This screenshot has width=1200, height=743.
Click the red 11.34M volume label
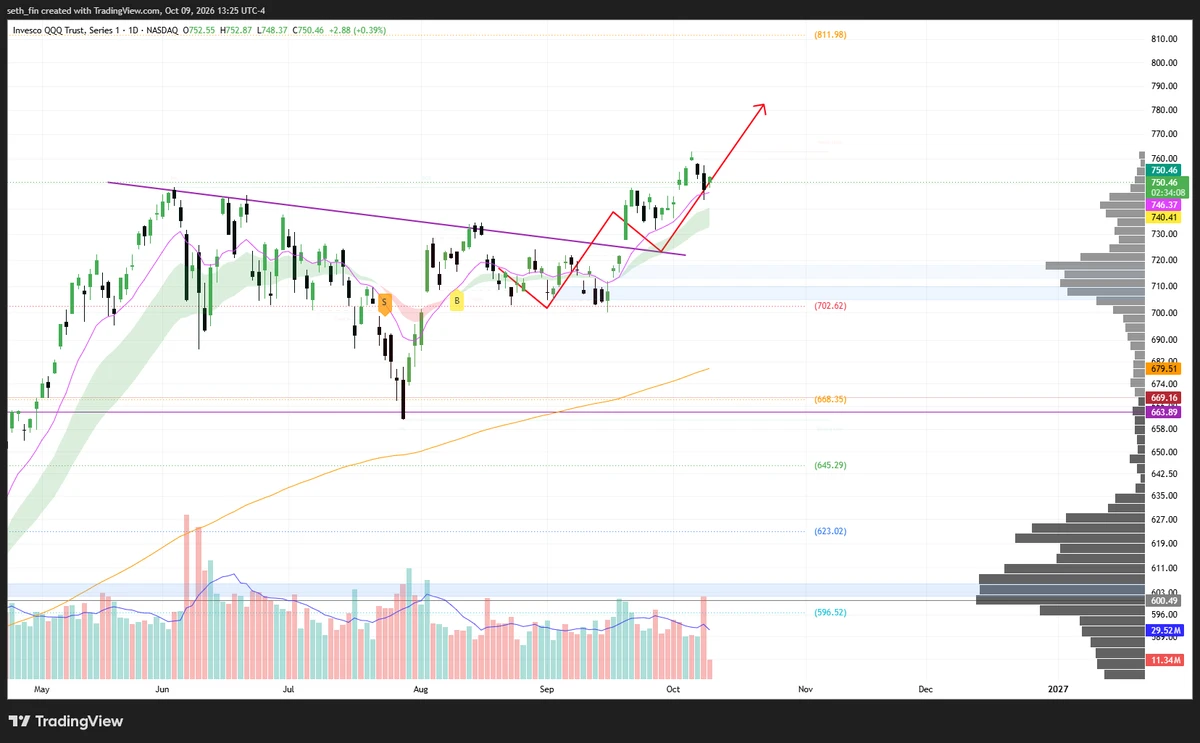pyautogui.click(x=1165, y=660)
